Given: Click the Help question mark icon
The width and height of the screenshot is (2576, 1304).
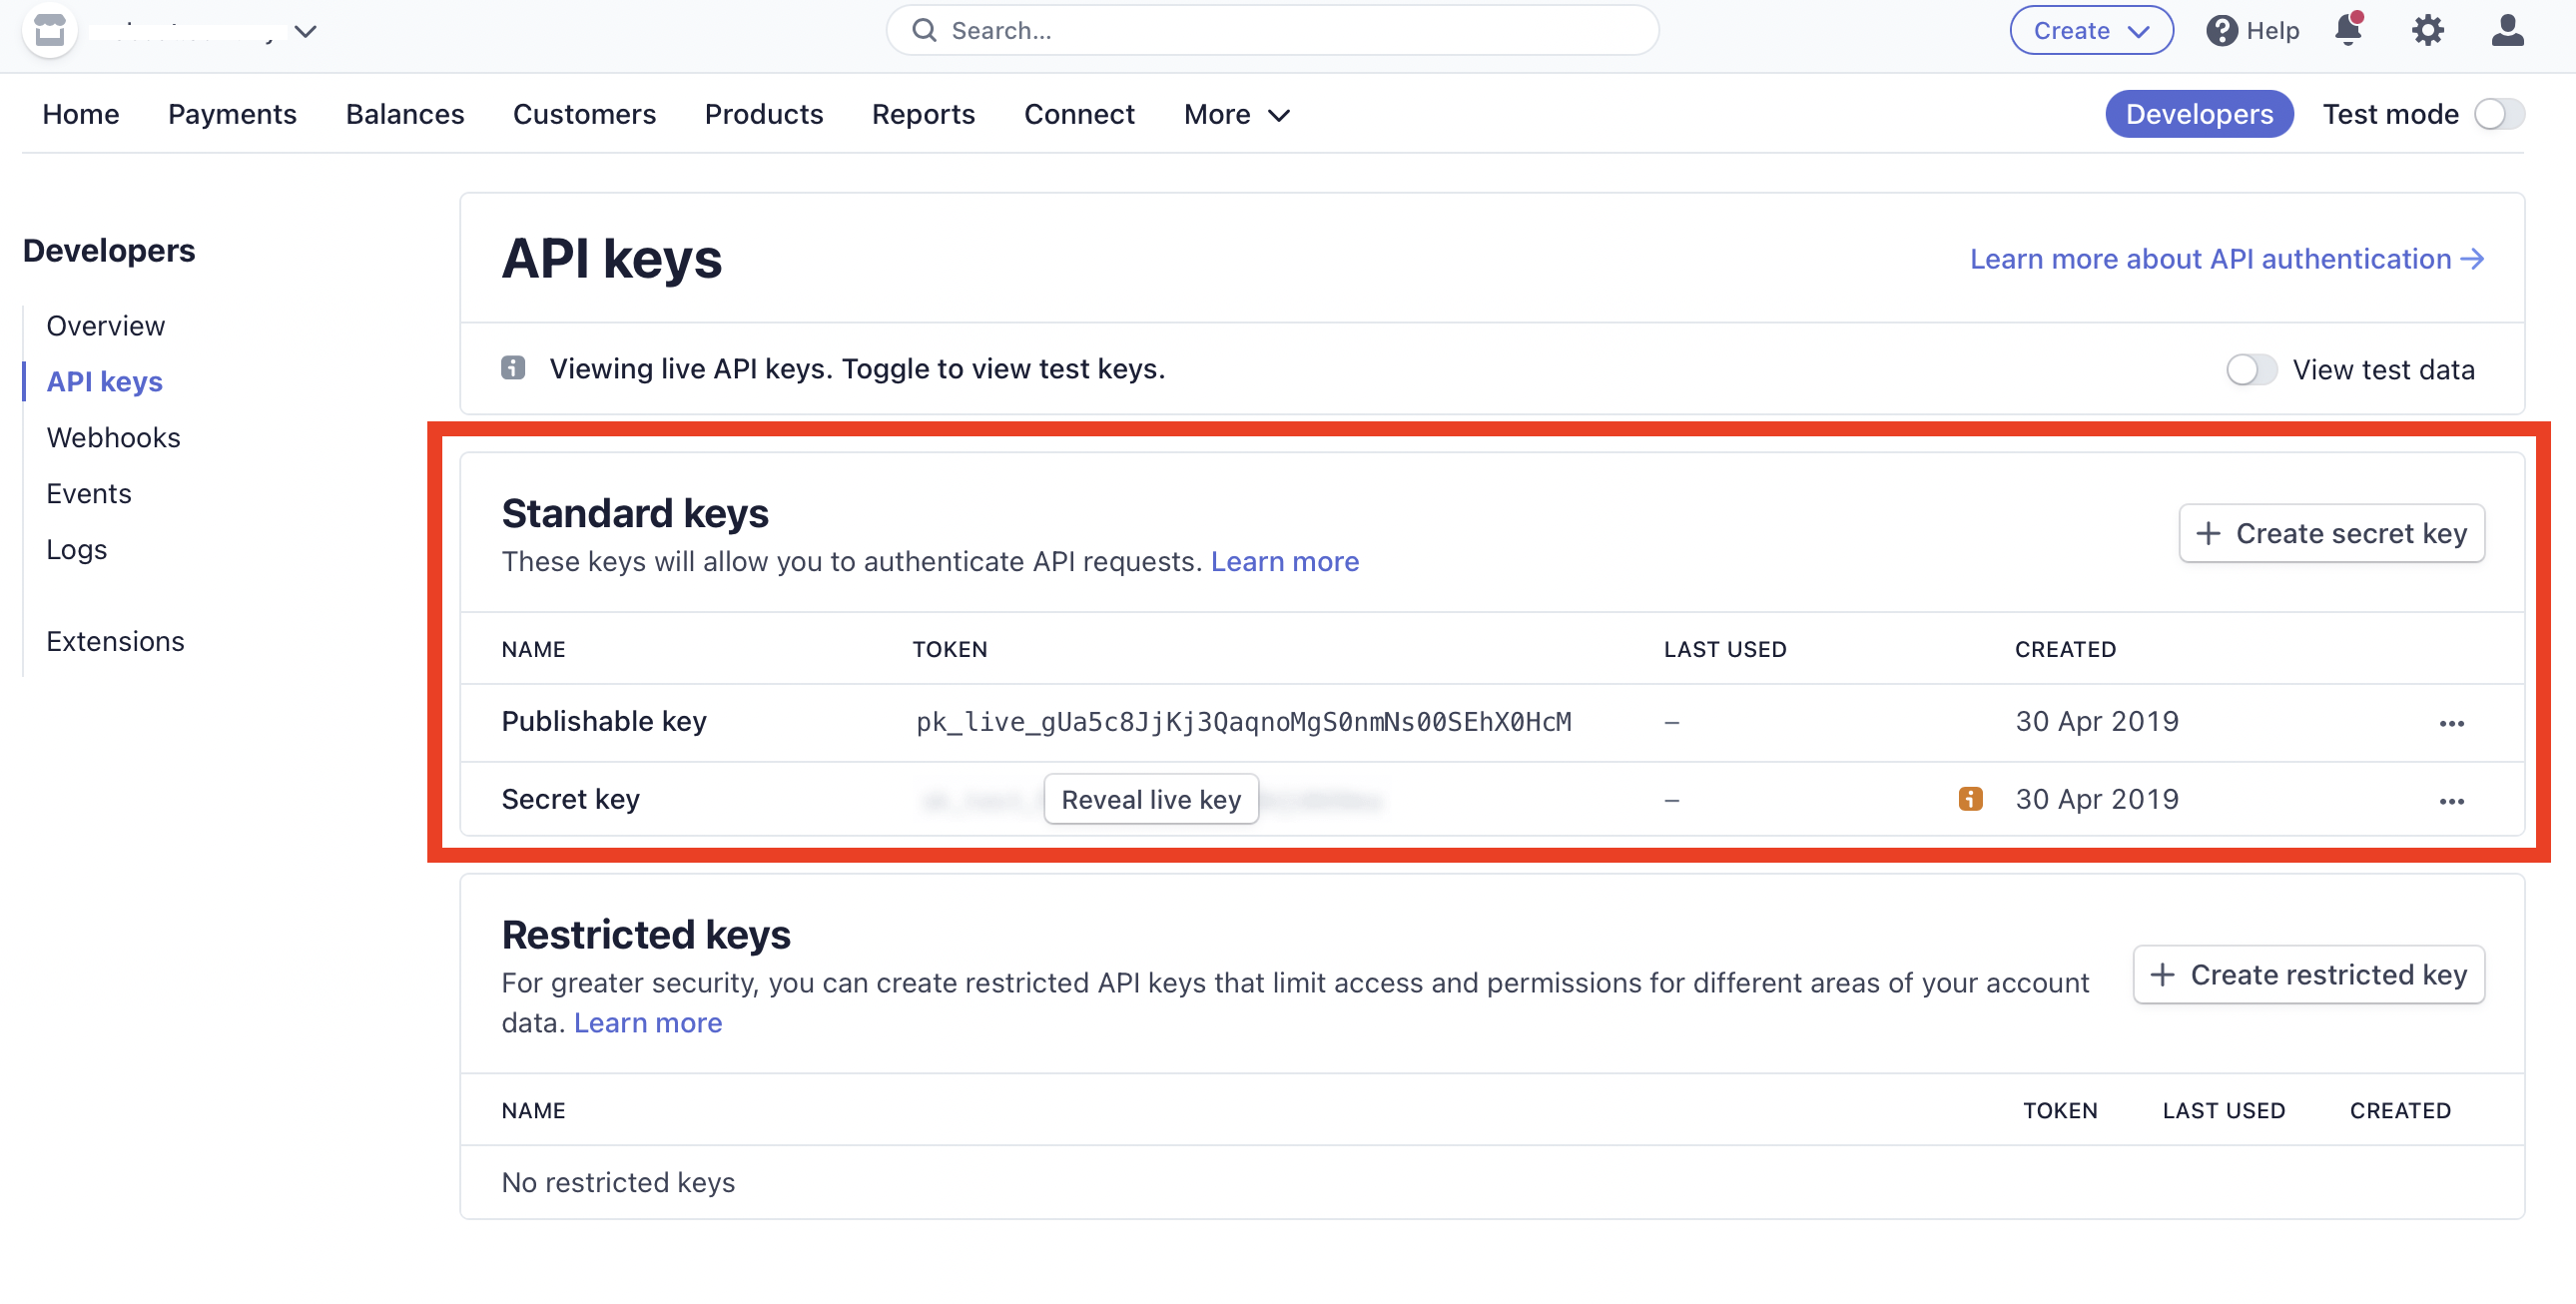Looking at the screenshot, I should coord(2221,31).
